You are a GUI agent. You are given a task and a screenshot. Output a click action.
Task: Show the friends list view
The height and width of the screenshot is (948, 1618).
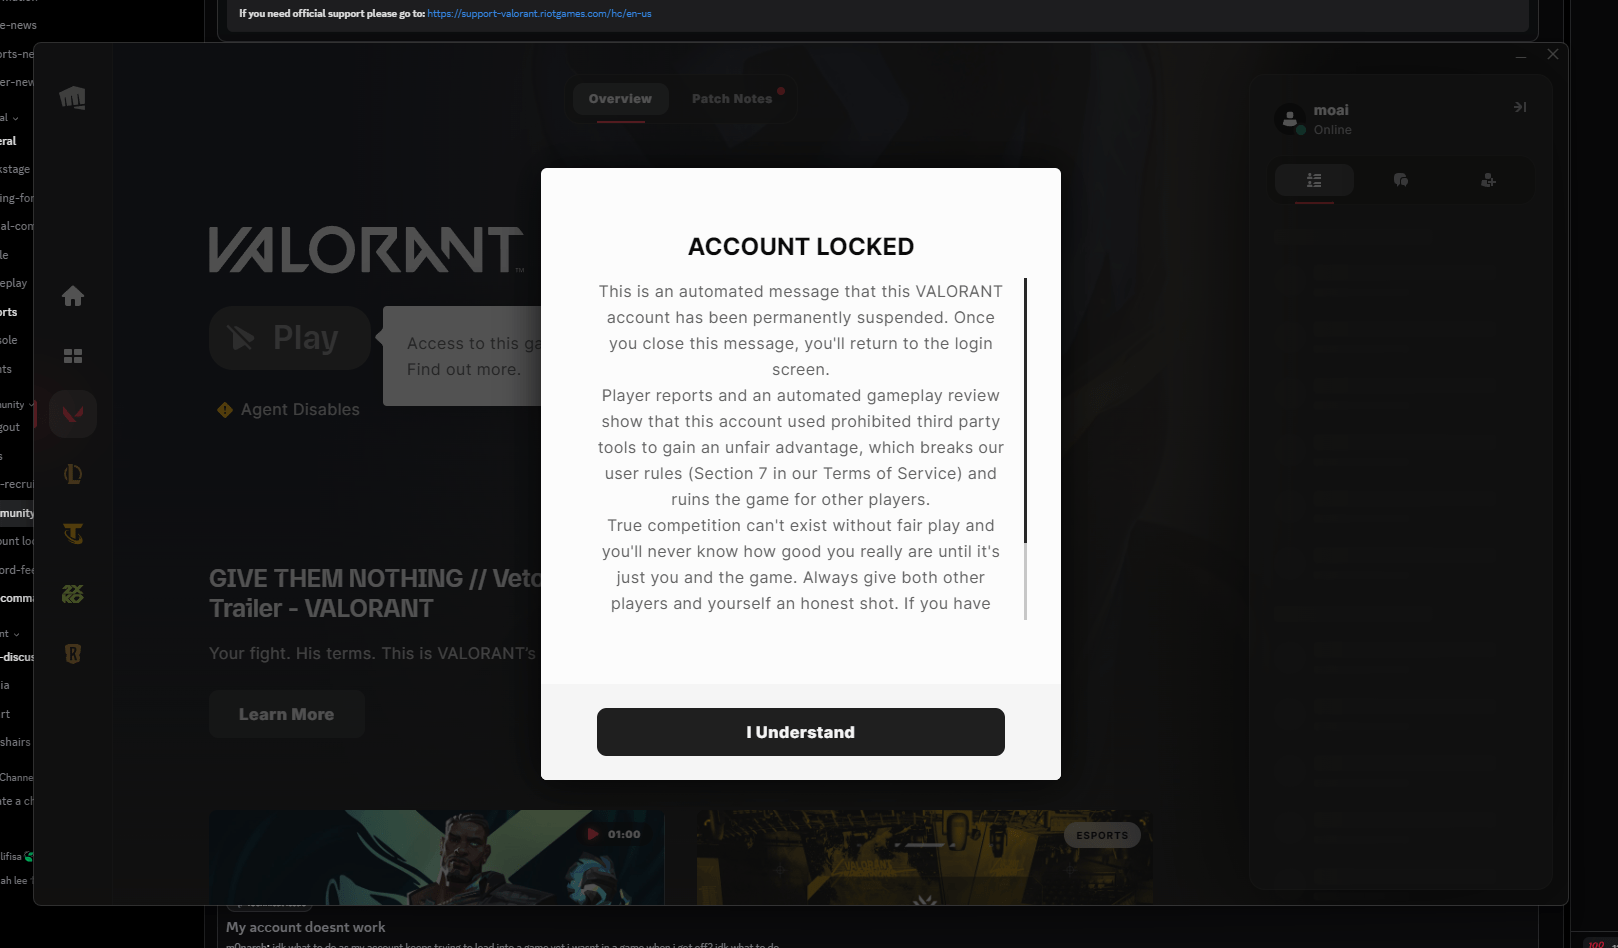[x=1313, y=181]
